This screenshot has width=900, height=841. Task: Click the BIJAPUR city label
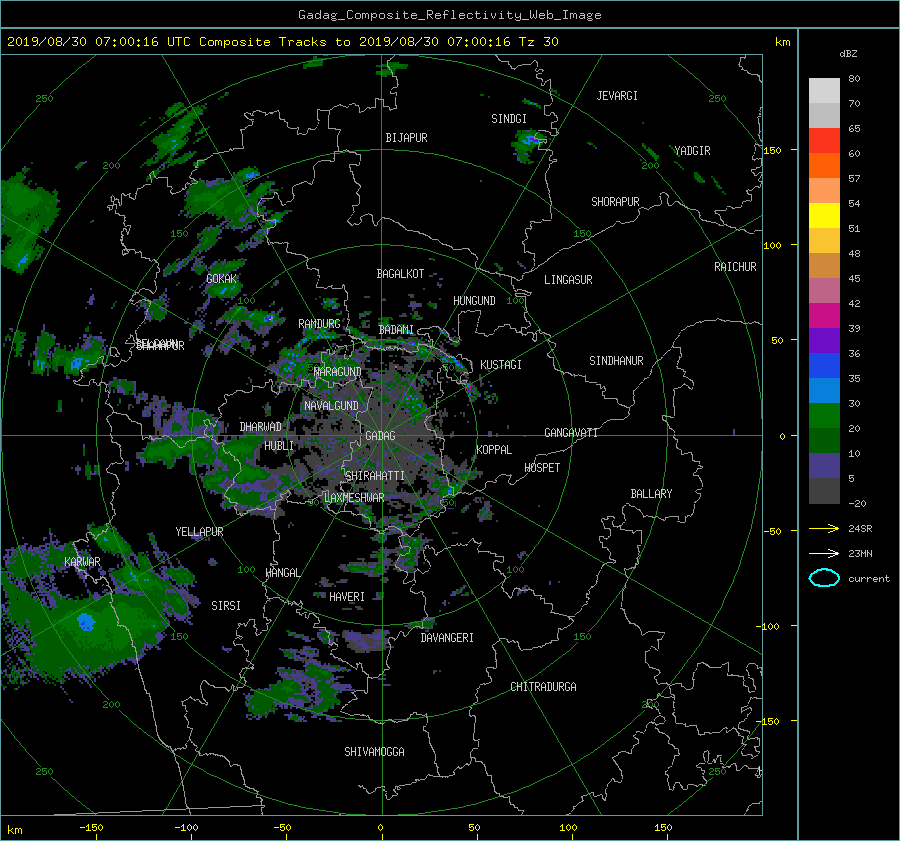(x=406, y=138)
